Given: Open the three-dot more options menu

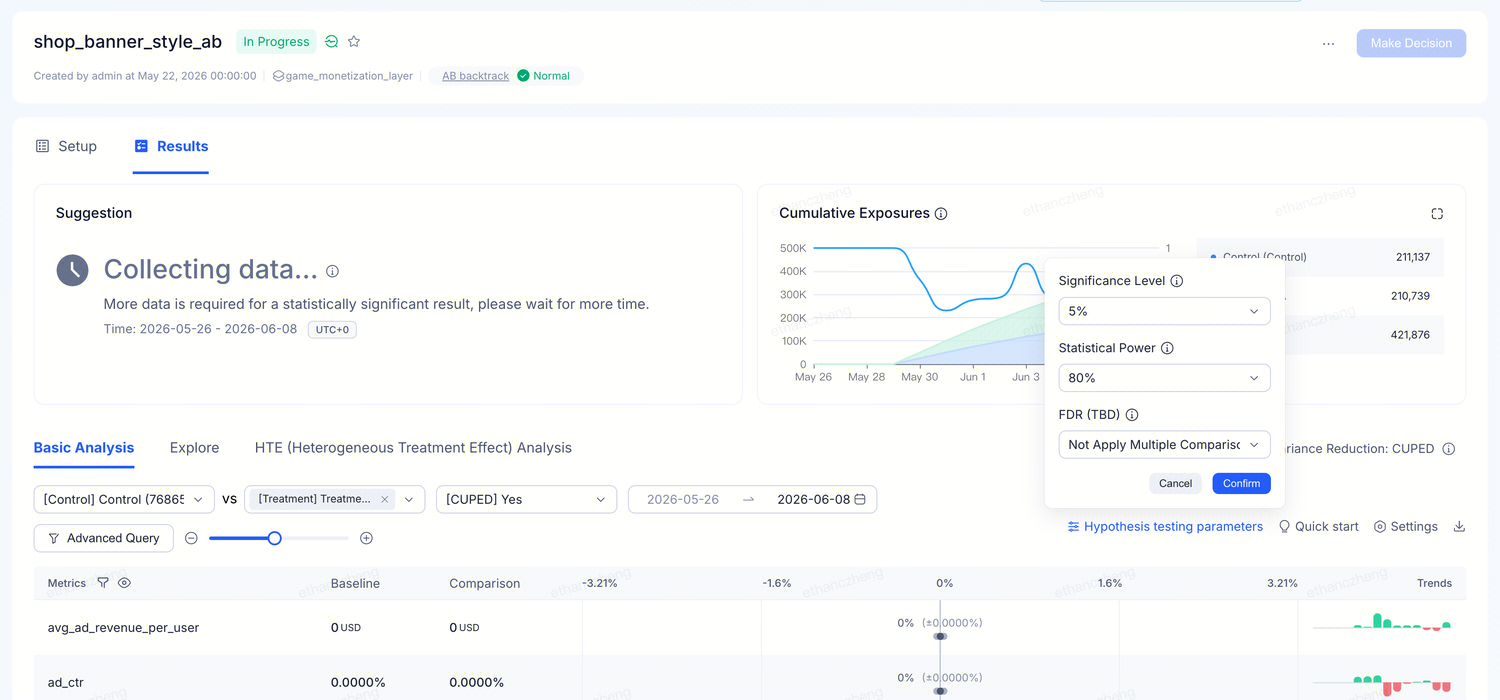Looking at the screenshot, I should (x=1328, y=43).
